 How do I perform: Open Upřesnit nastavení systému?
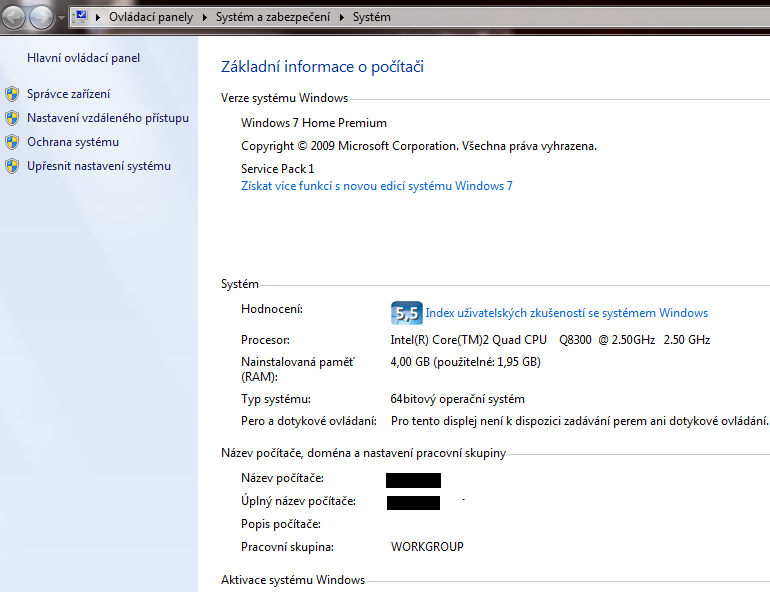[x=99, y=166]
